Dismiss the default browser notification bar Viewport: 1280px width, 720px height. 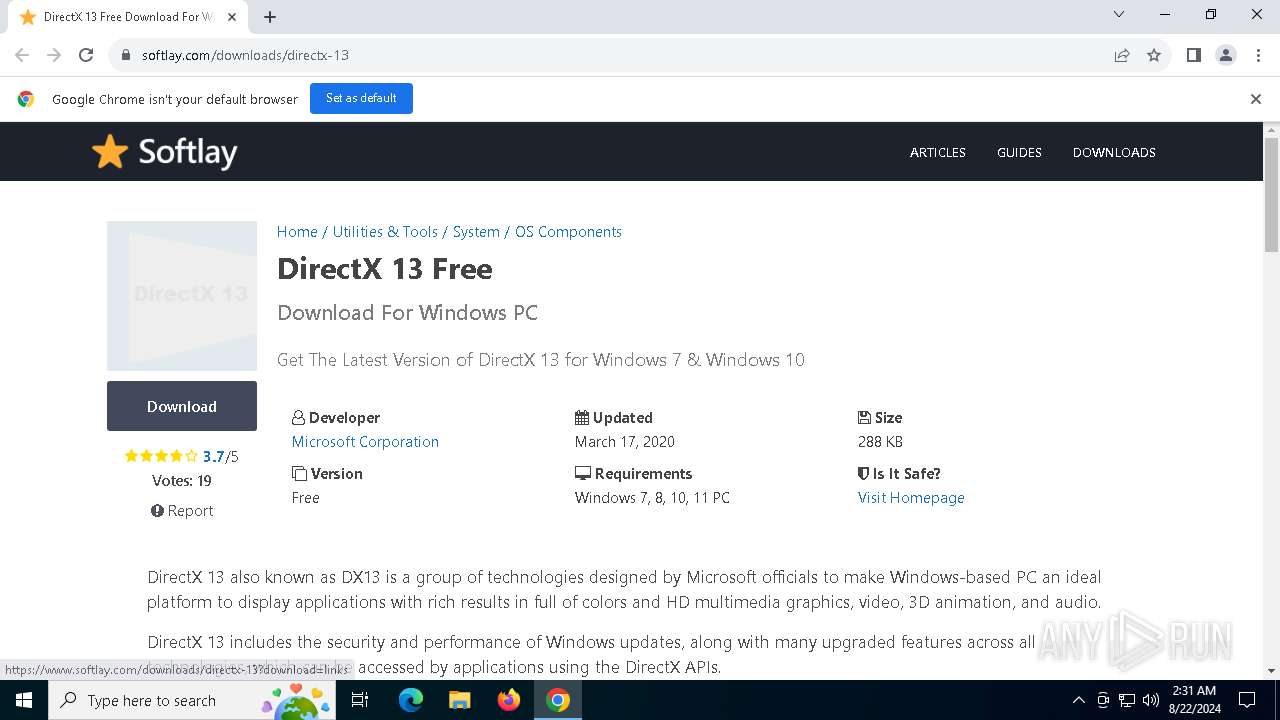pos(1256,99)
